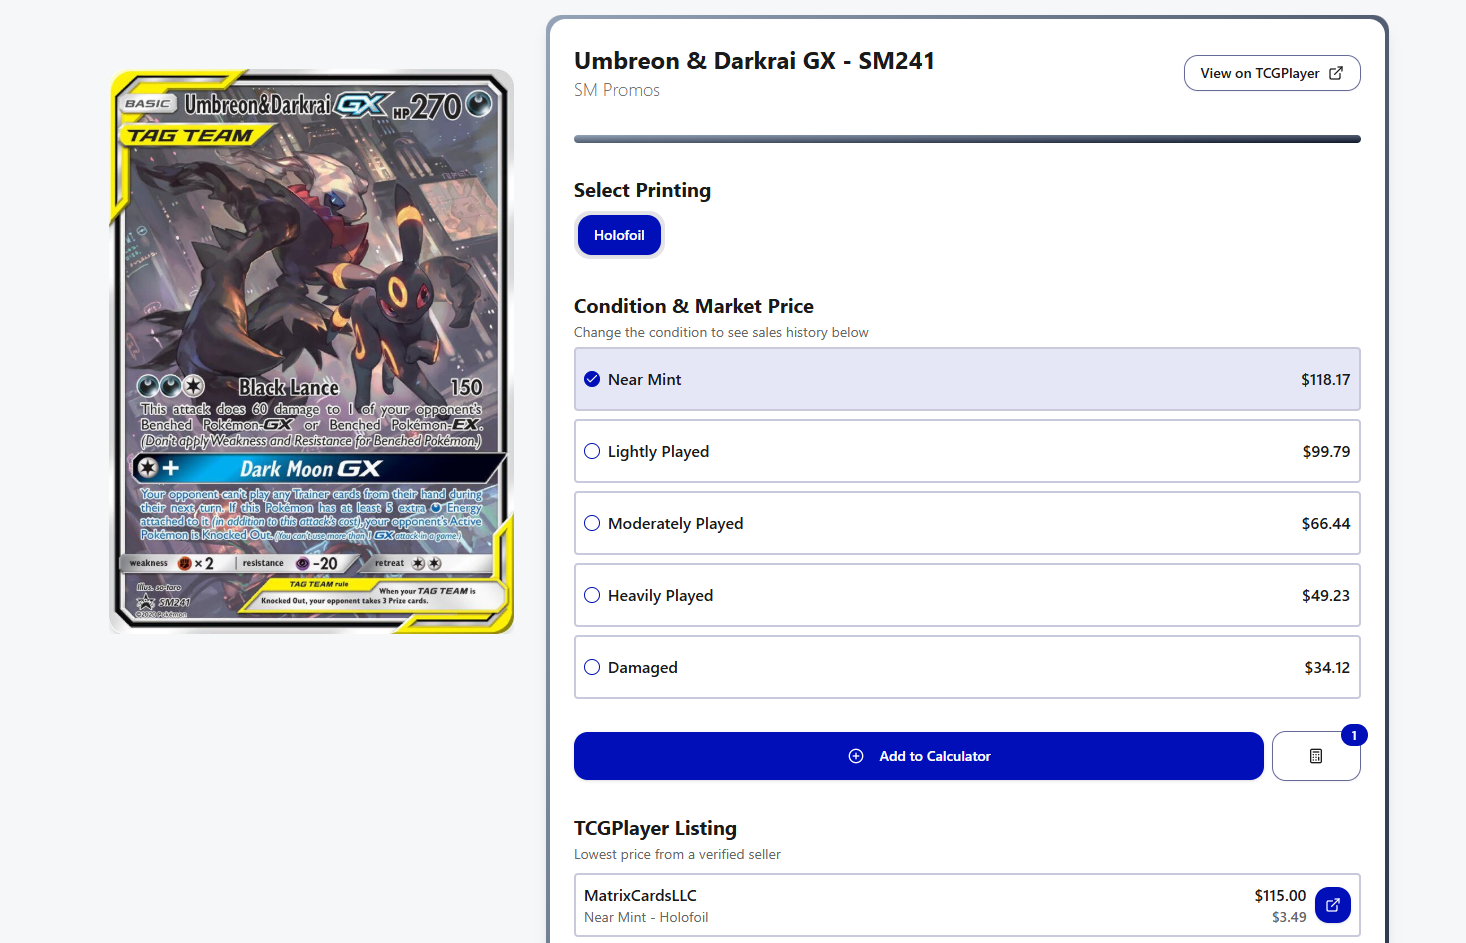Choose Lightly Played condition radio
The width and height of the screenshot is (1466, 943).
coord(592,451)
